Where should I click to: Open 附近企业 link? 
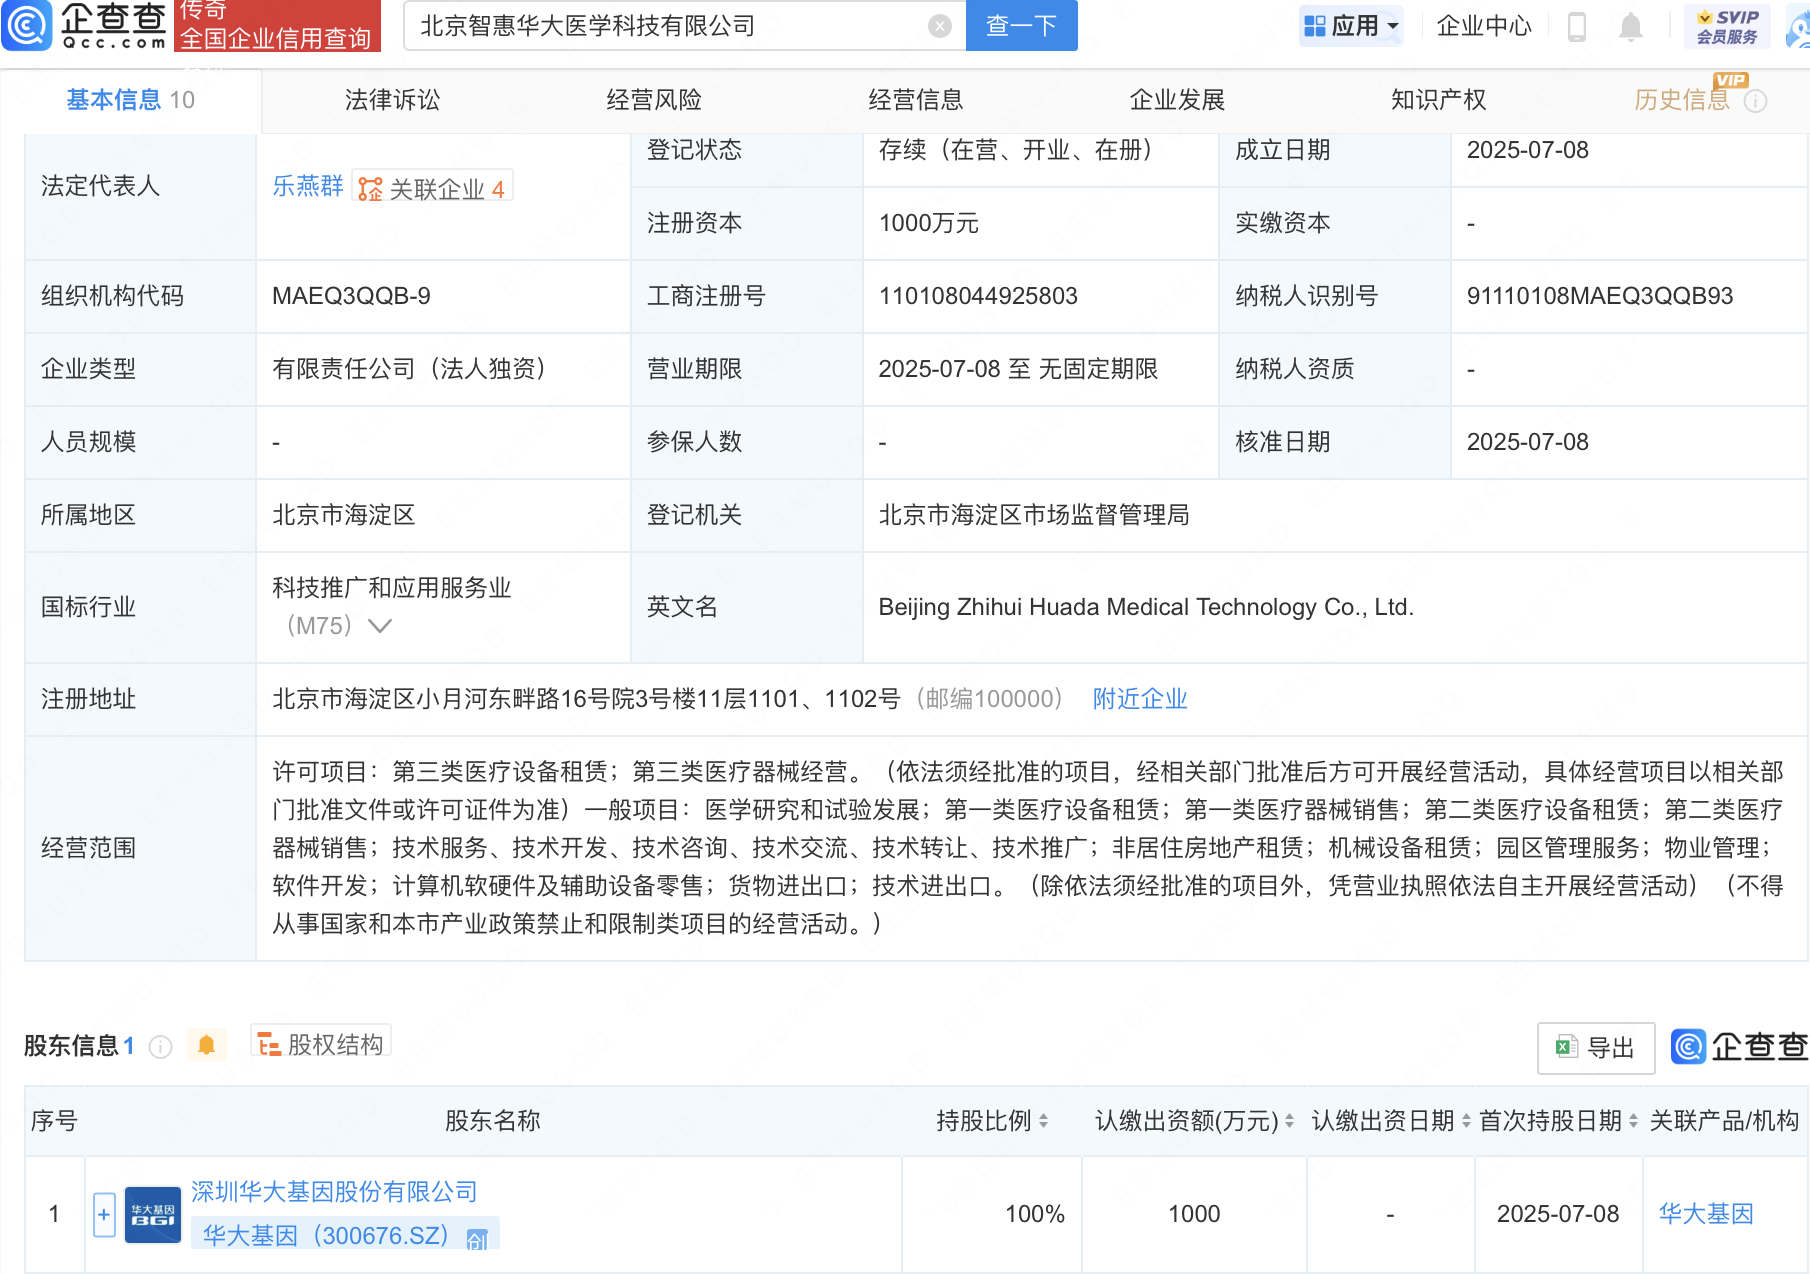[1140, 699]
